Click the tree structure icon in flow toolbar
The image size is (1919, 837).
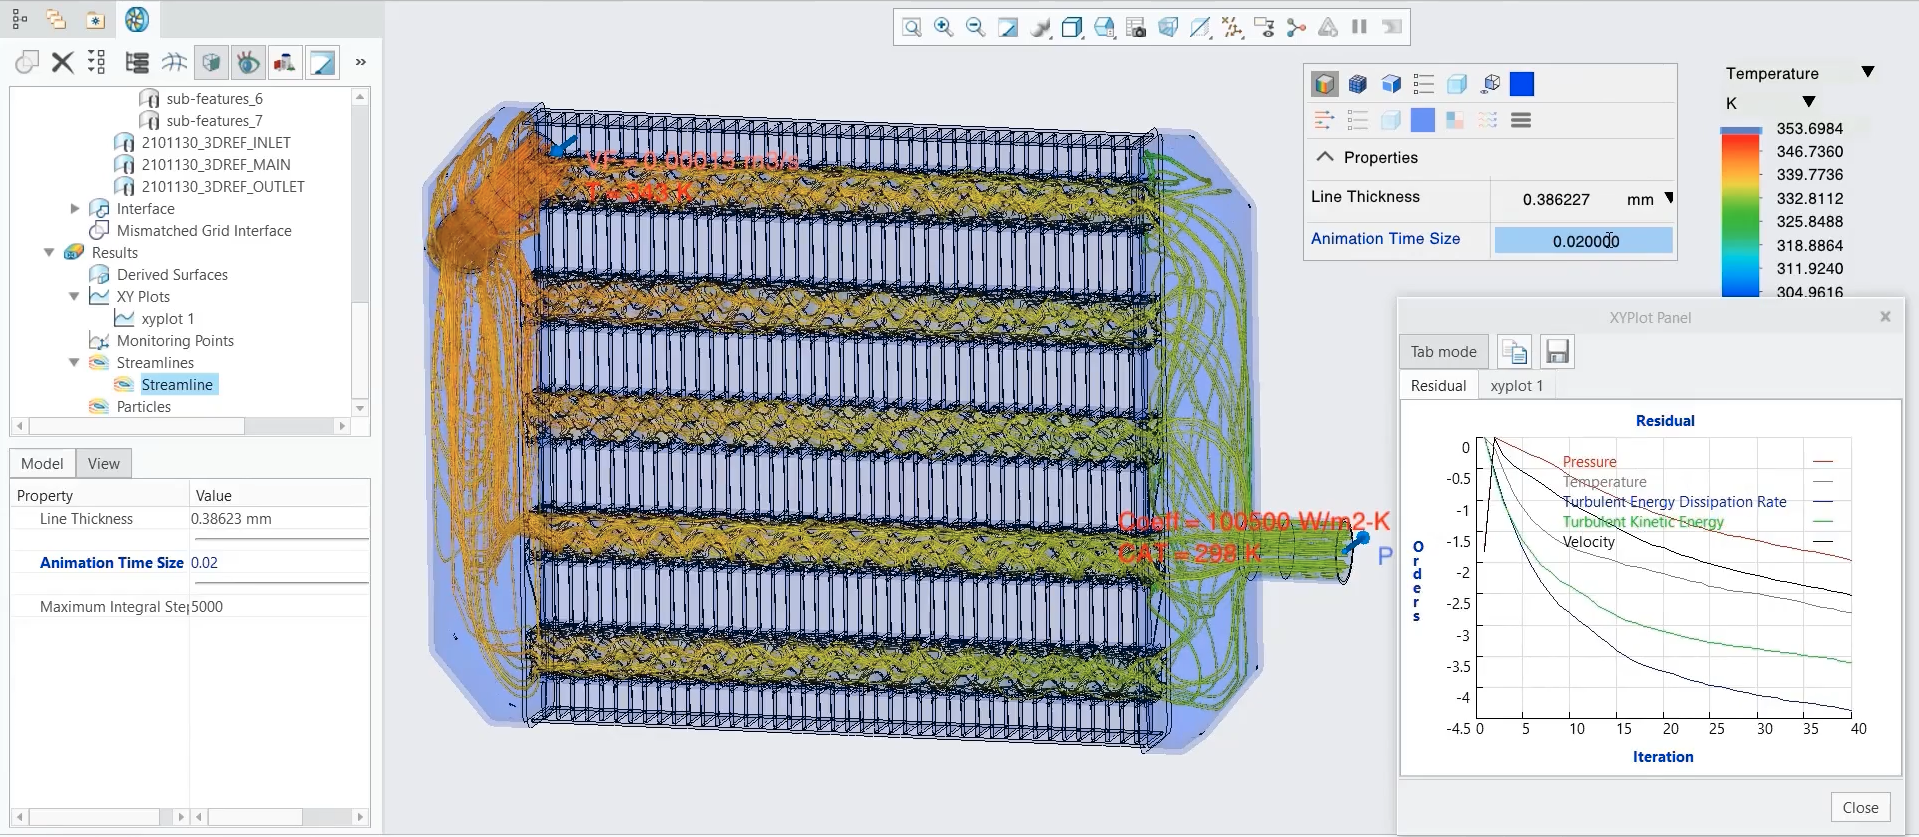pyautogui.click(x=137, y=63)
